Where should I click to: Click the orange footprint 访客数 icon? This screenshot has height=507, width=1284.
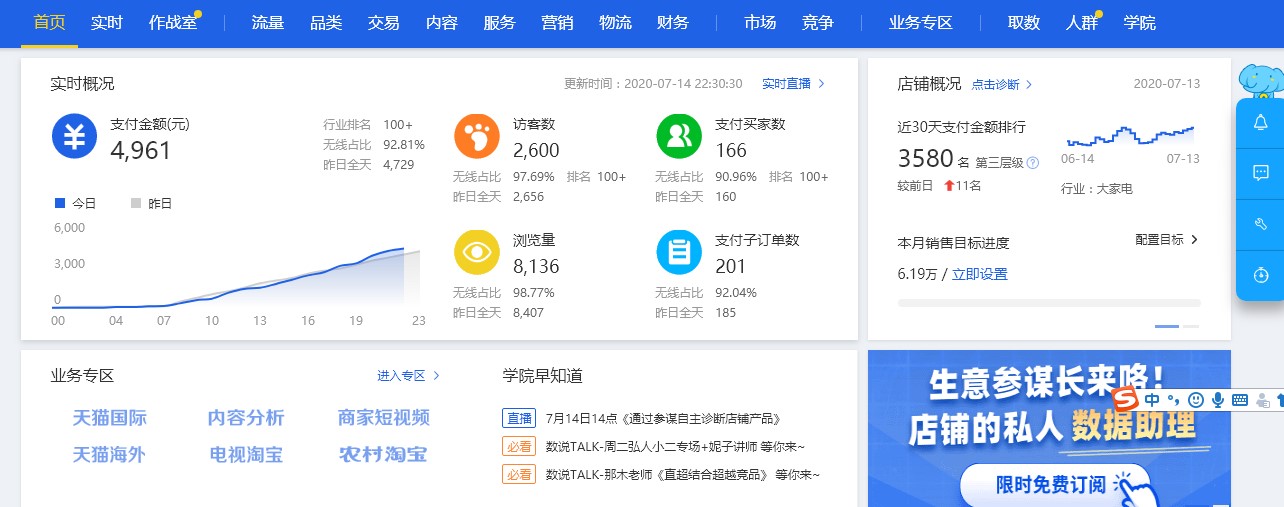pos(477,137)
